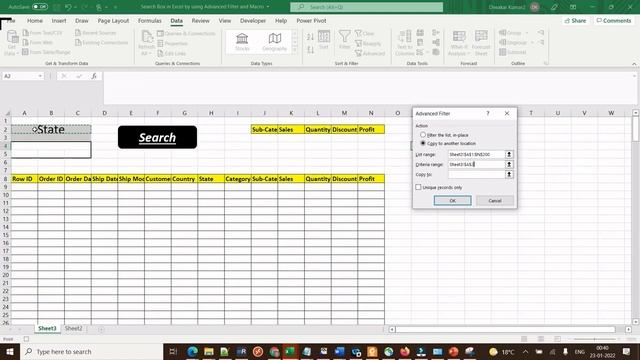Collapse dialog using List range selector icon
The height and width of the screenshot is (360, 640).
pos(509,154)
